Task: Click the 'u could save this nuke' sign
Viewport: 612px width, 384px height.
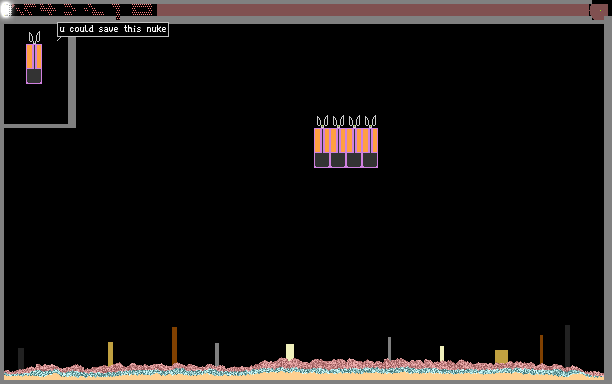Action: 113,29
